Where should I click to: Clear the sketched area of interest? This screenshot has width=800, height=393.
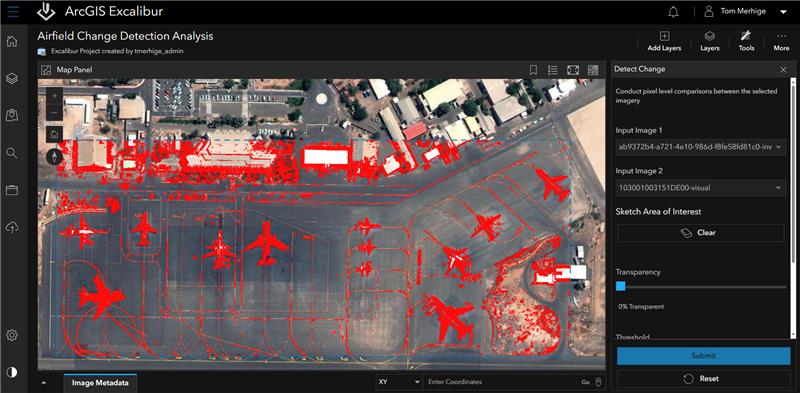point(701,233)
